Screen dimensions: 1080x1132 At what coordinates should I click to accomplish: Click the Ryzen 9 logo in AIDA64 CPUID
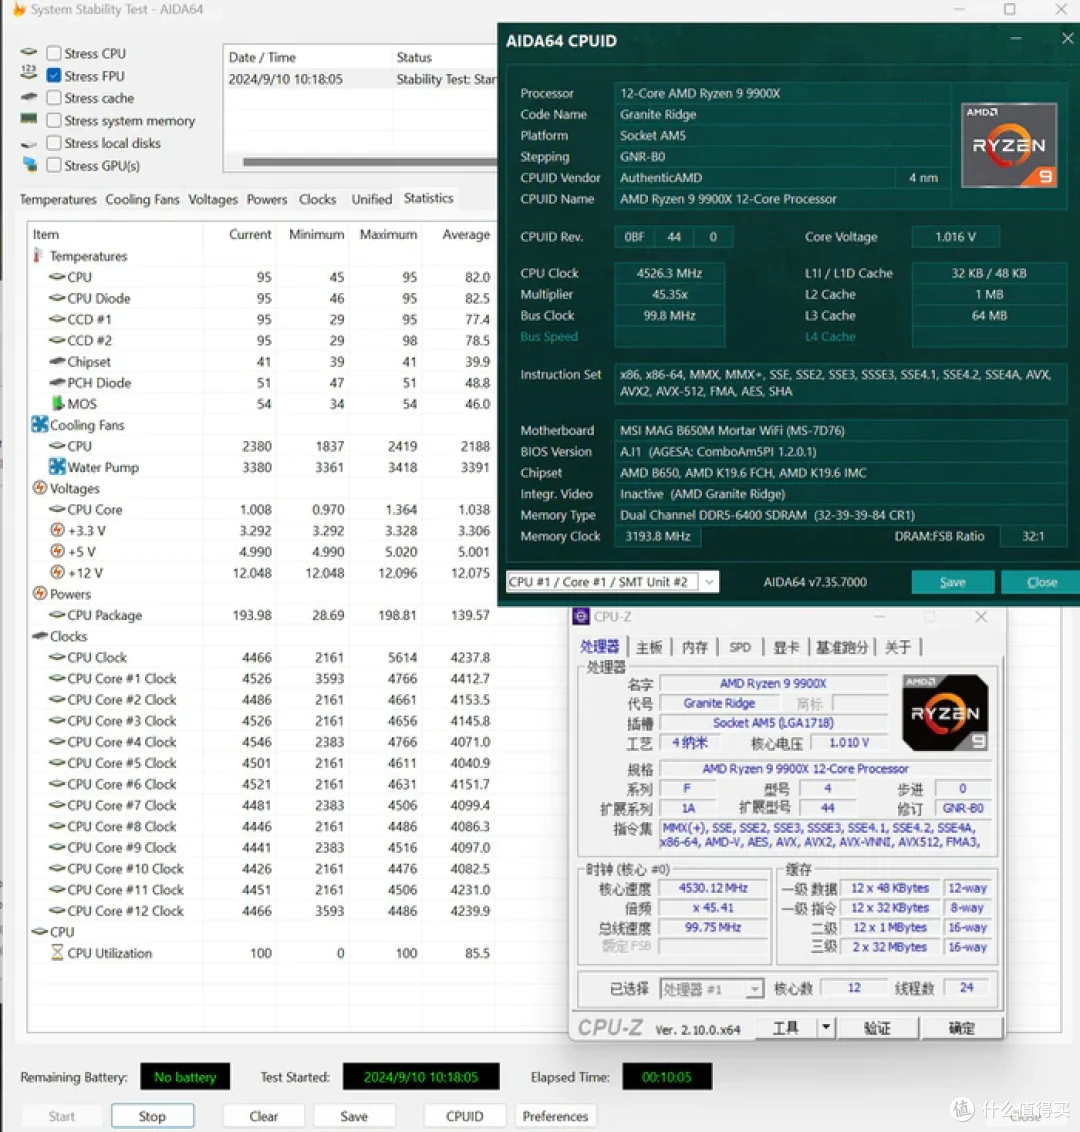pos(1009,145)
